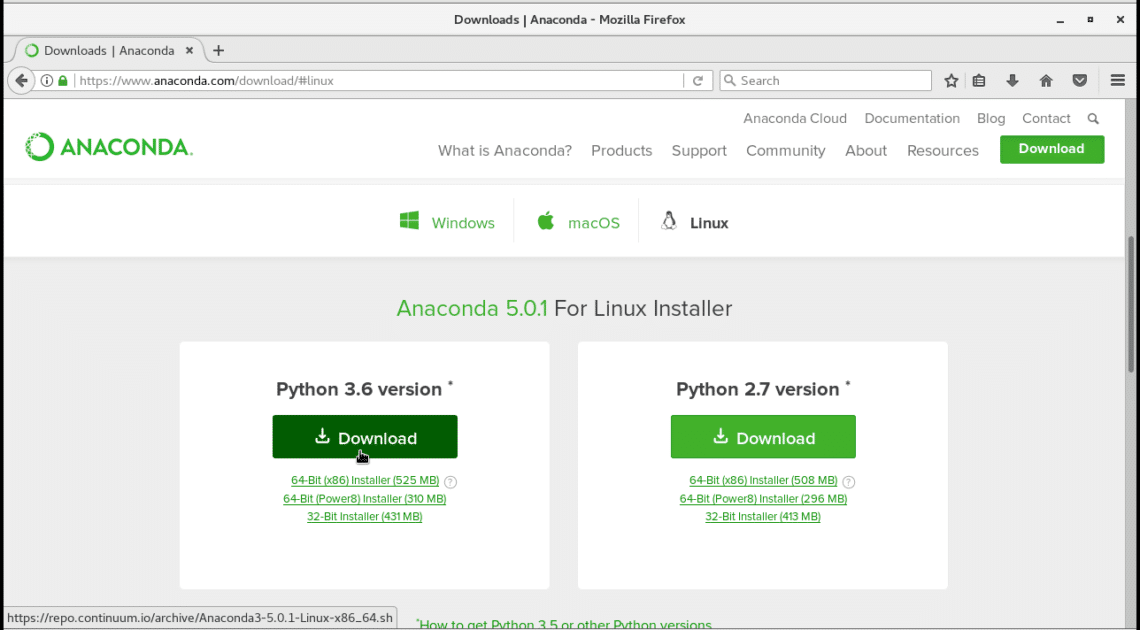Click 32-Bit Installer (413 MB) link

pos(763,517)
